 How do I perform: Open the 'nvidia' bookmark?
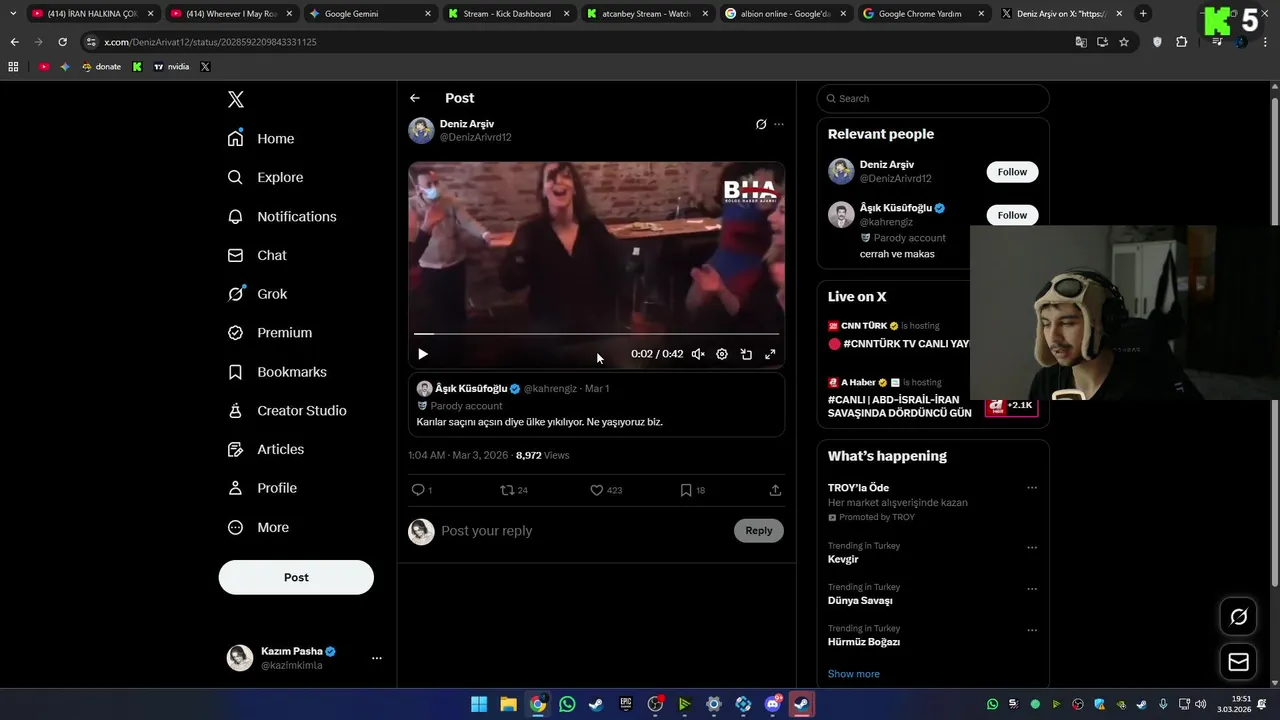(171, 67)
